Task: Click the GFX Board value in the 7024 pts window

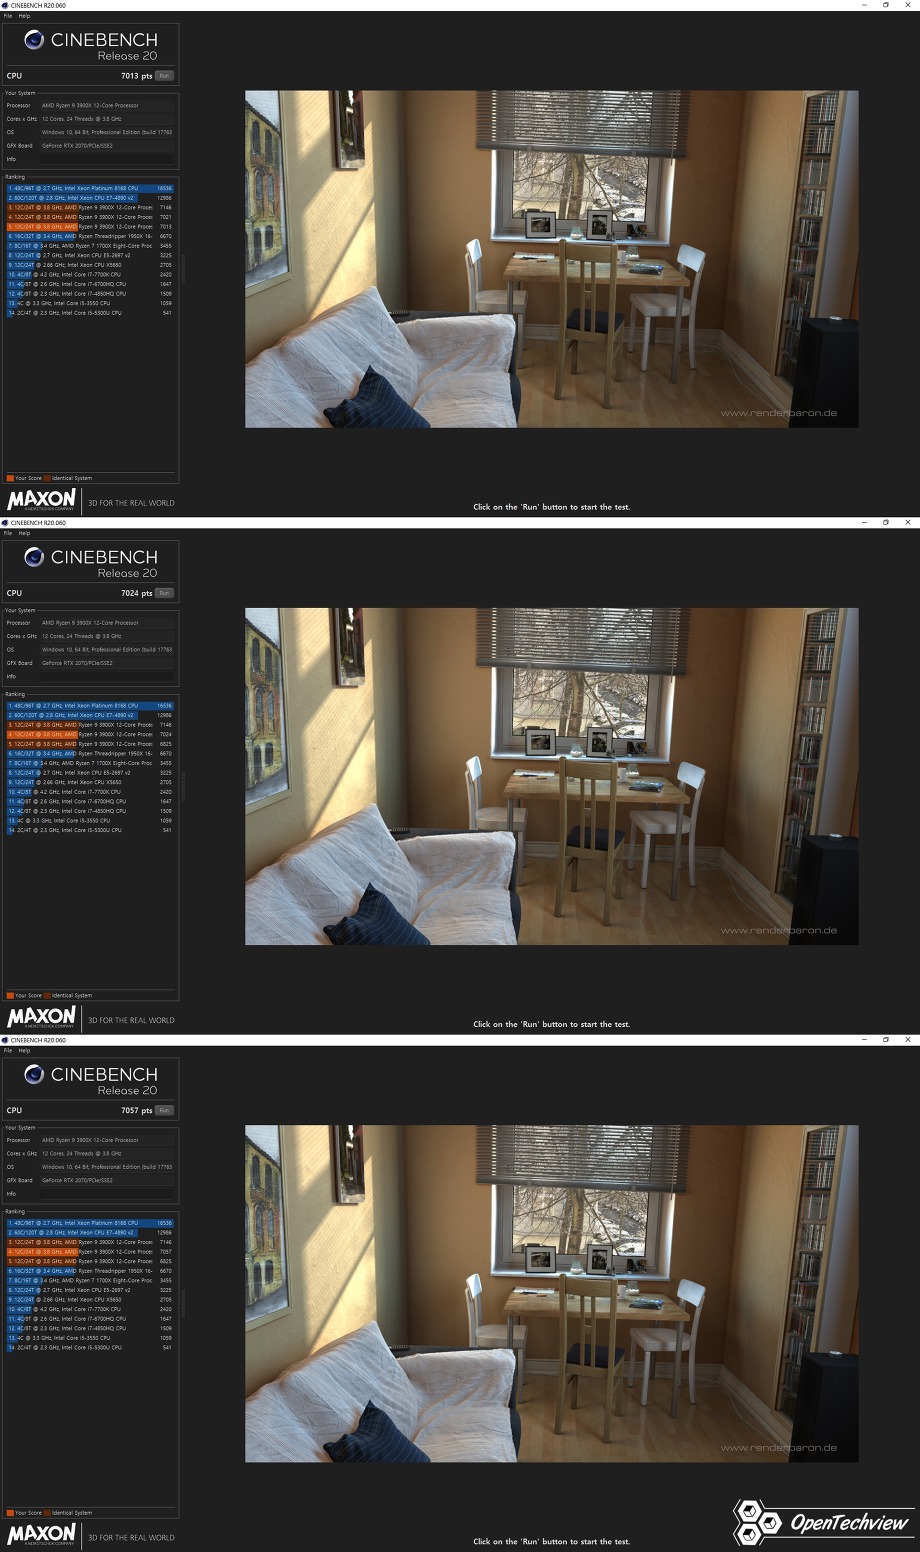Action: pos(107,663)
